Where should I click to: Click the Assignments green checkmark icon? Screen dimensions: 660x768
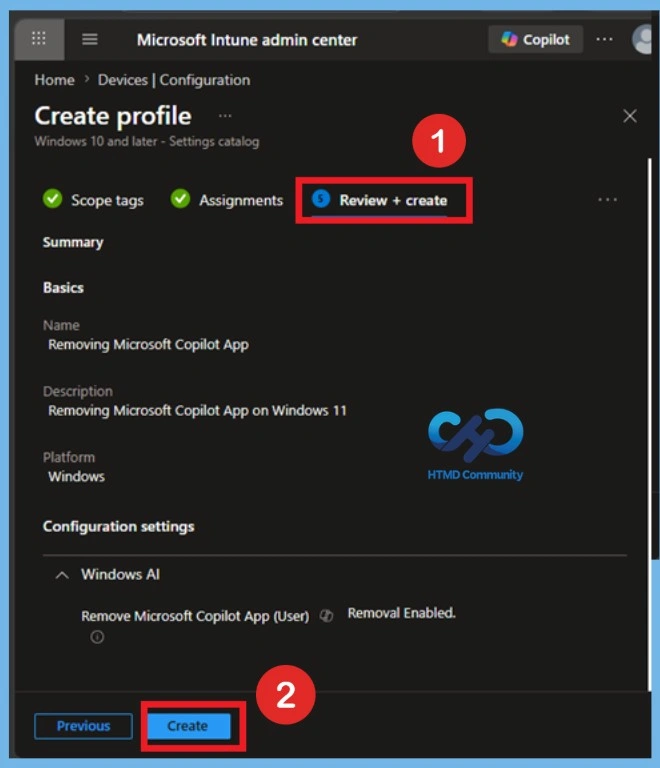tap(180, 199)
